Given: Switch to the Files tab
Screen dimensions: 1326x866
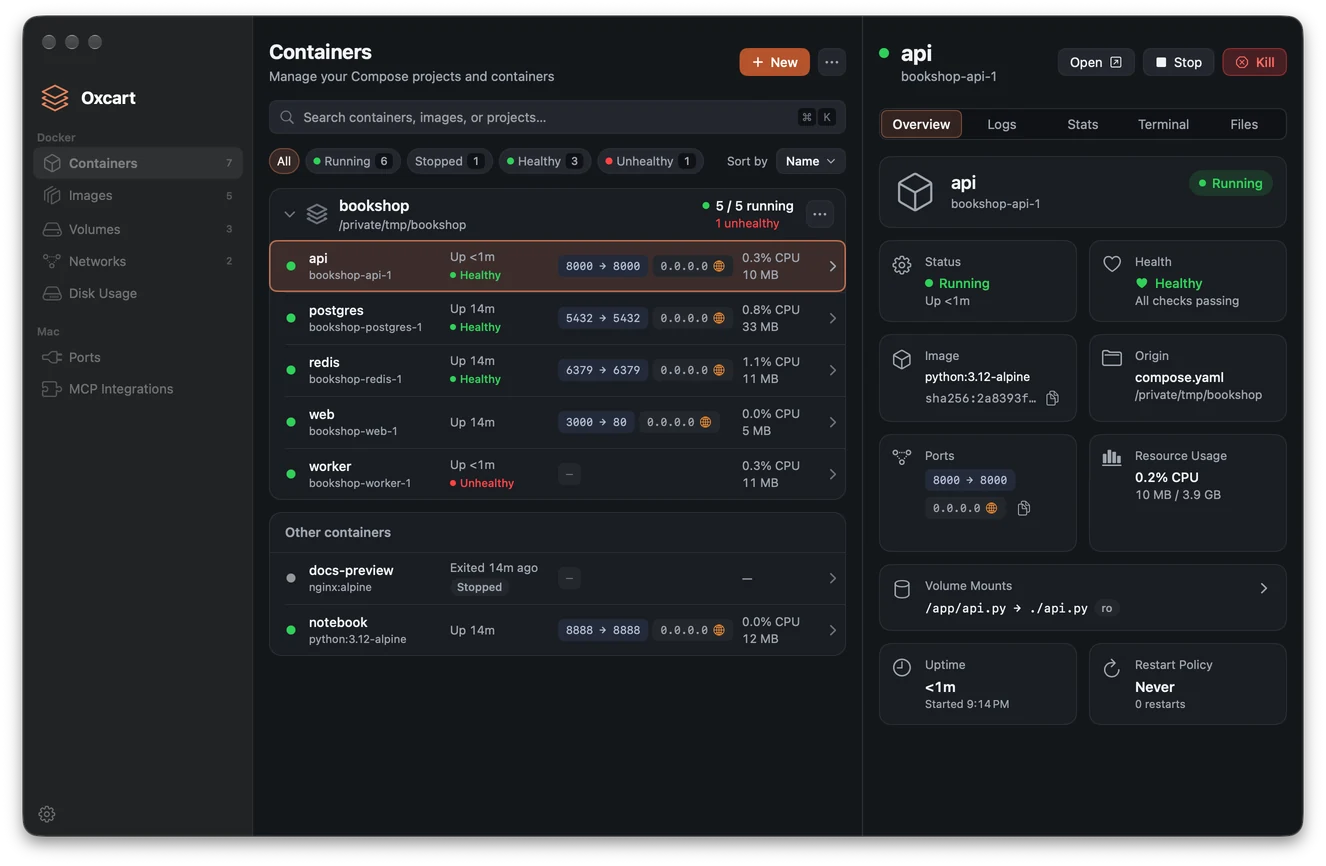Looking at the screenshot, I should tap(1244, 124).
